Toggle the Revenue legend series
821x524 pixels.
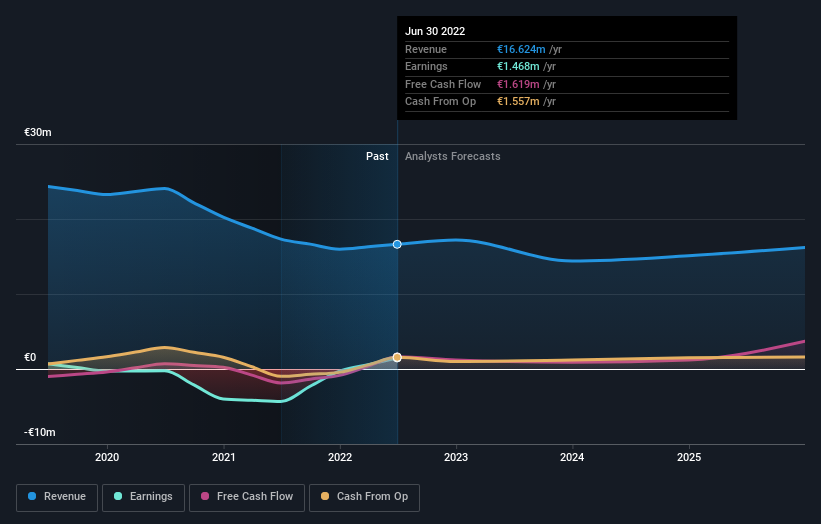57,497
